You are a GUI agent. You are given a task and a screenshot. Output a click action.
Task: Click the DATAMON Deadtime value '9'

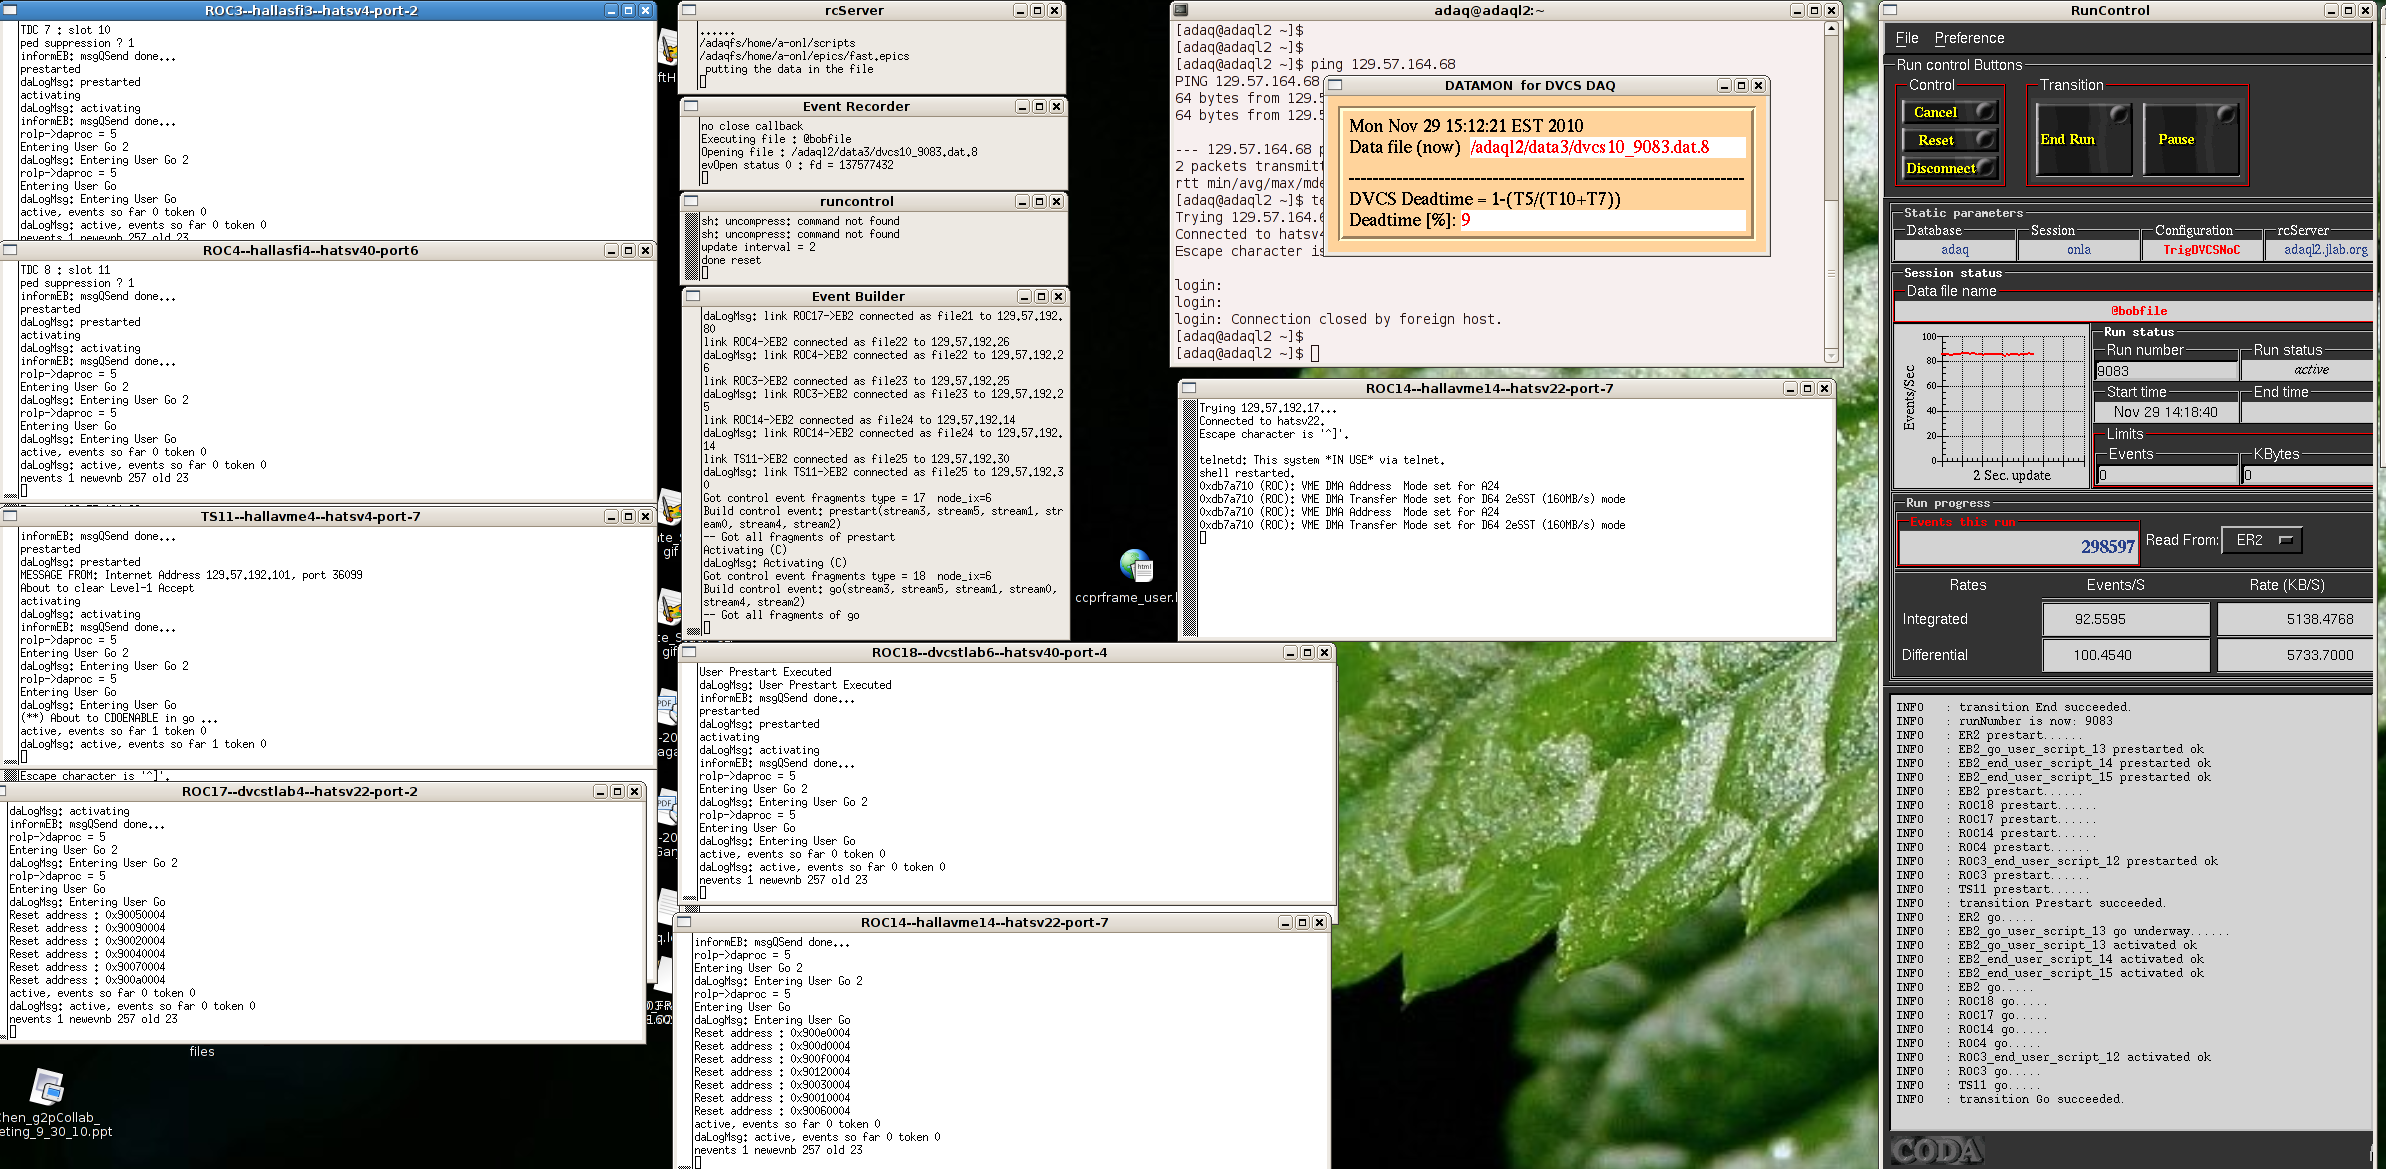(1466, 220)
